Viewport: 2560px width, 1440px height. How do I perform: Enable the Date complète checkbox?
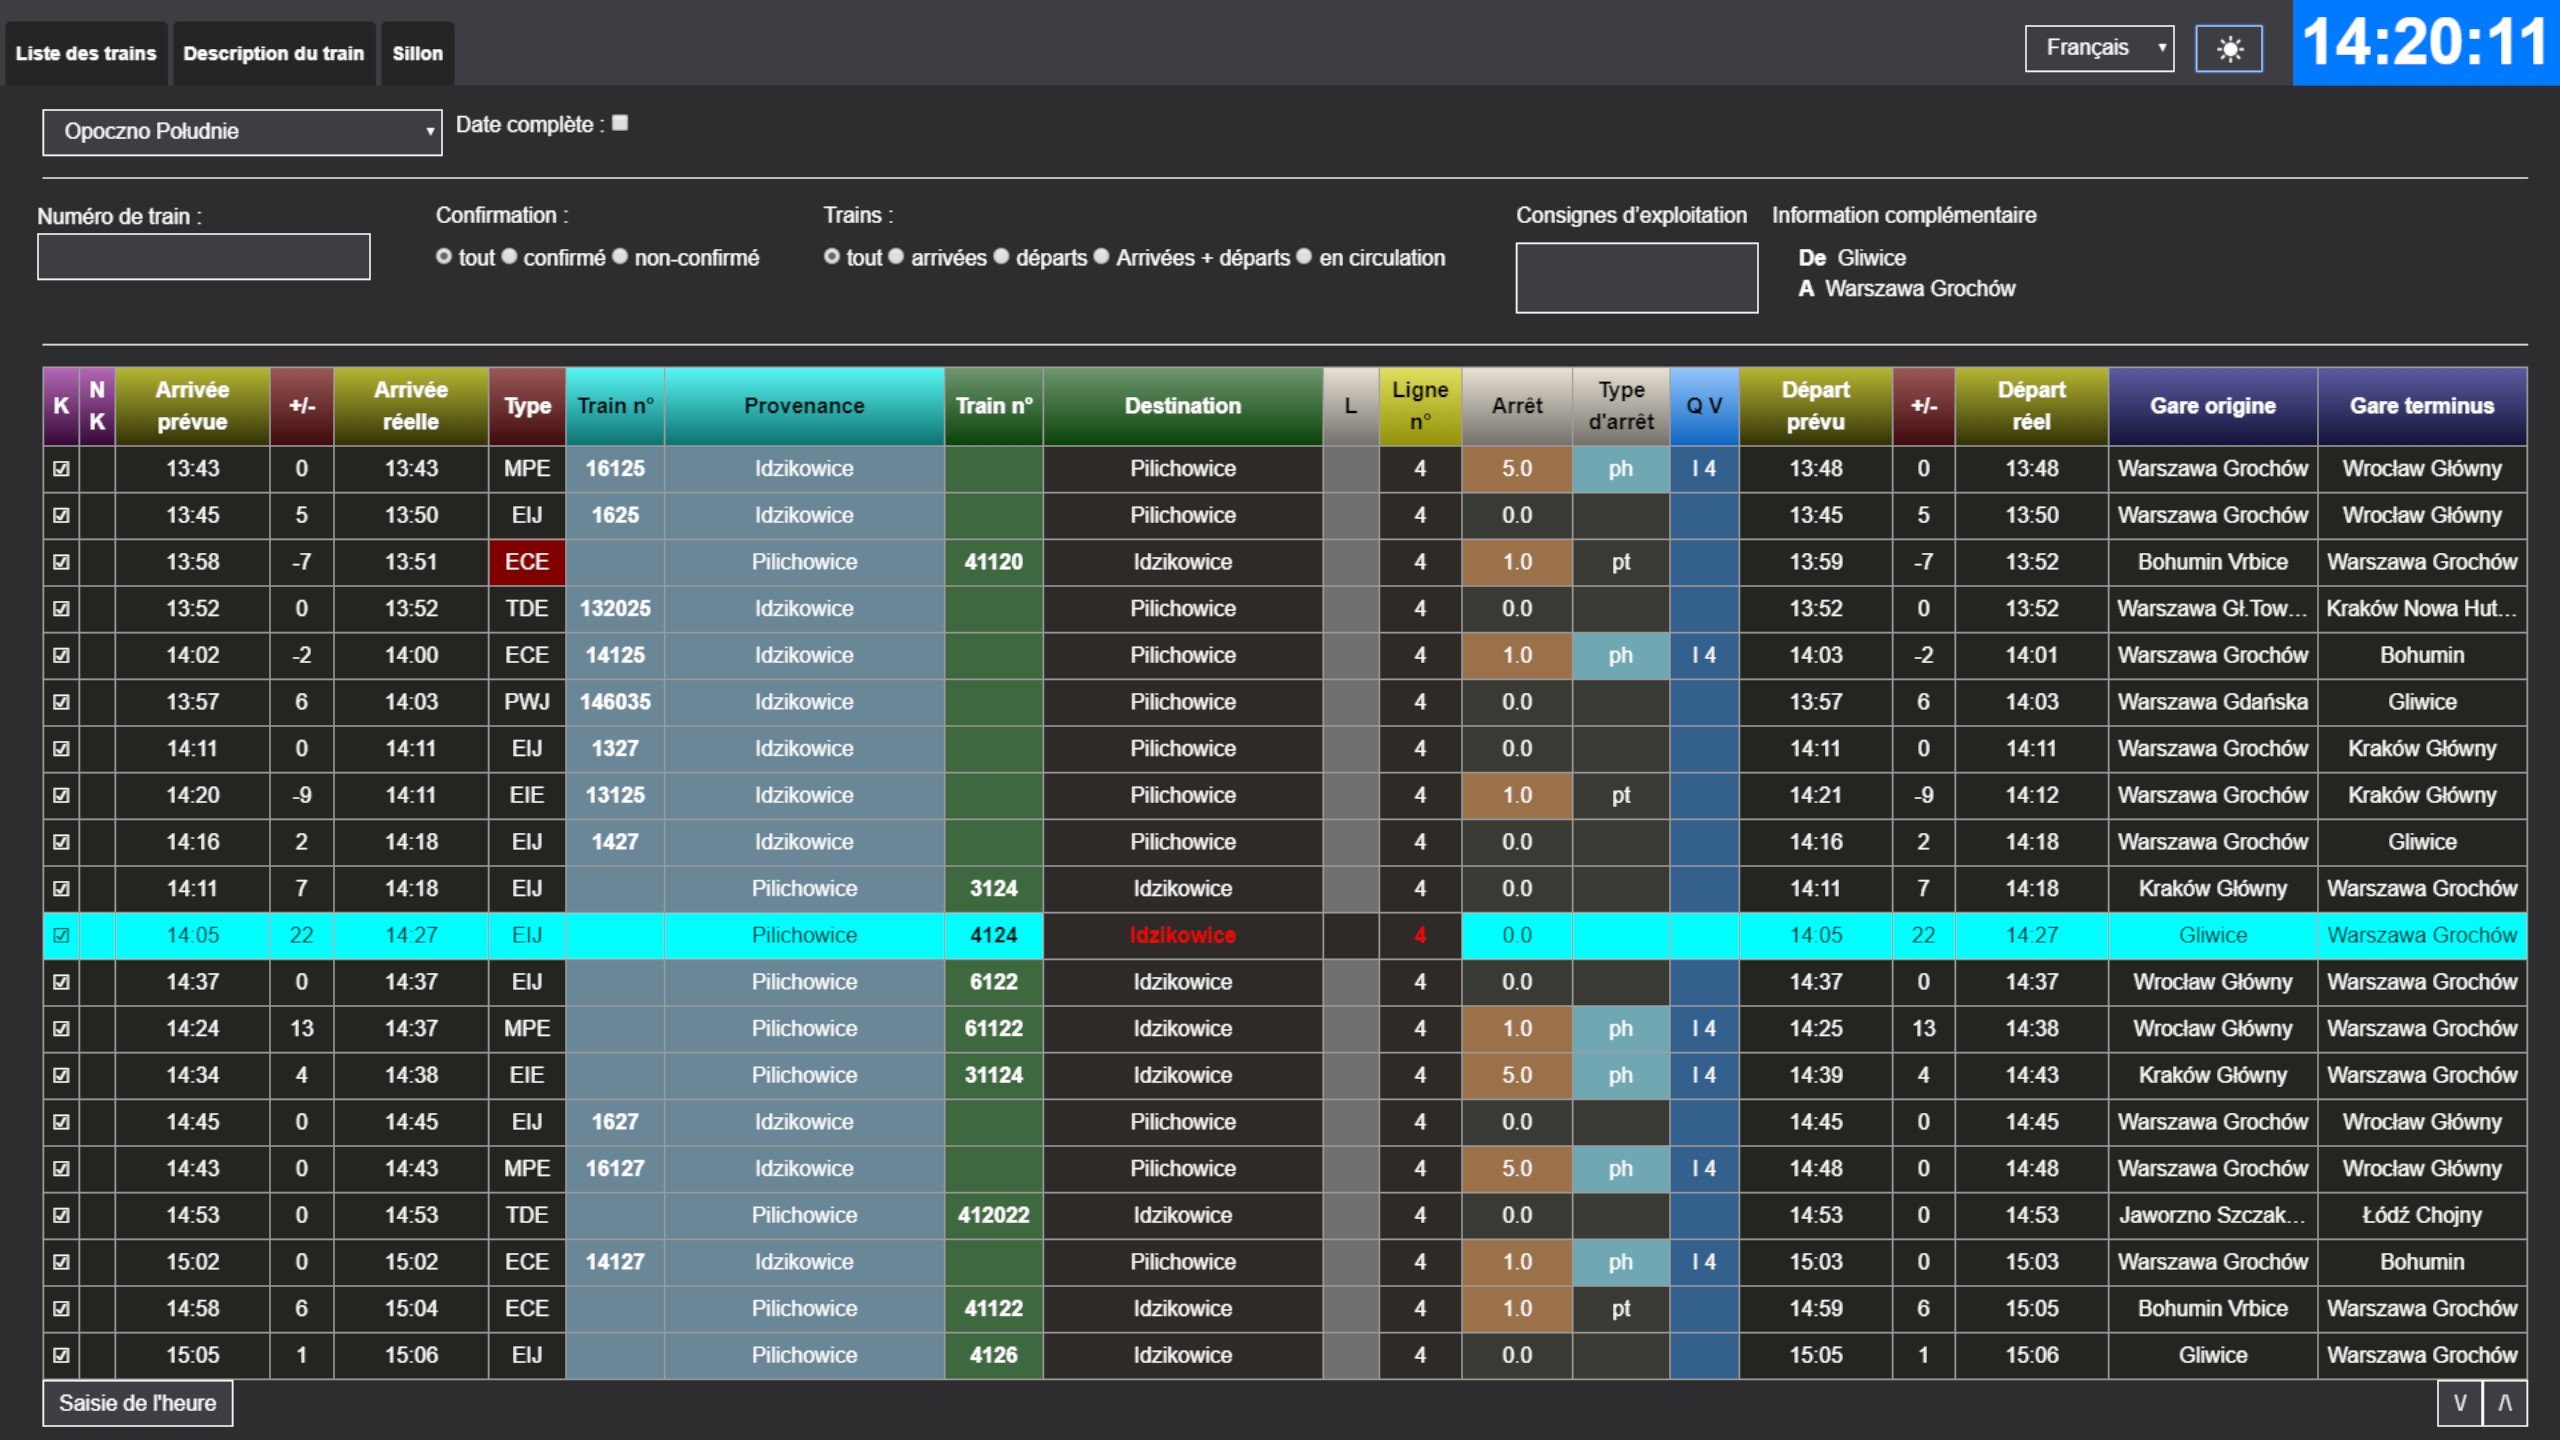620,123
